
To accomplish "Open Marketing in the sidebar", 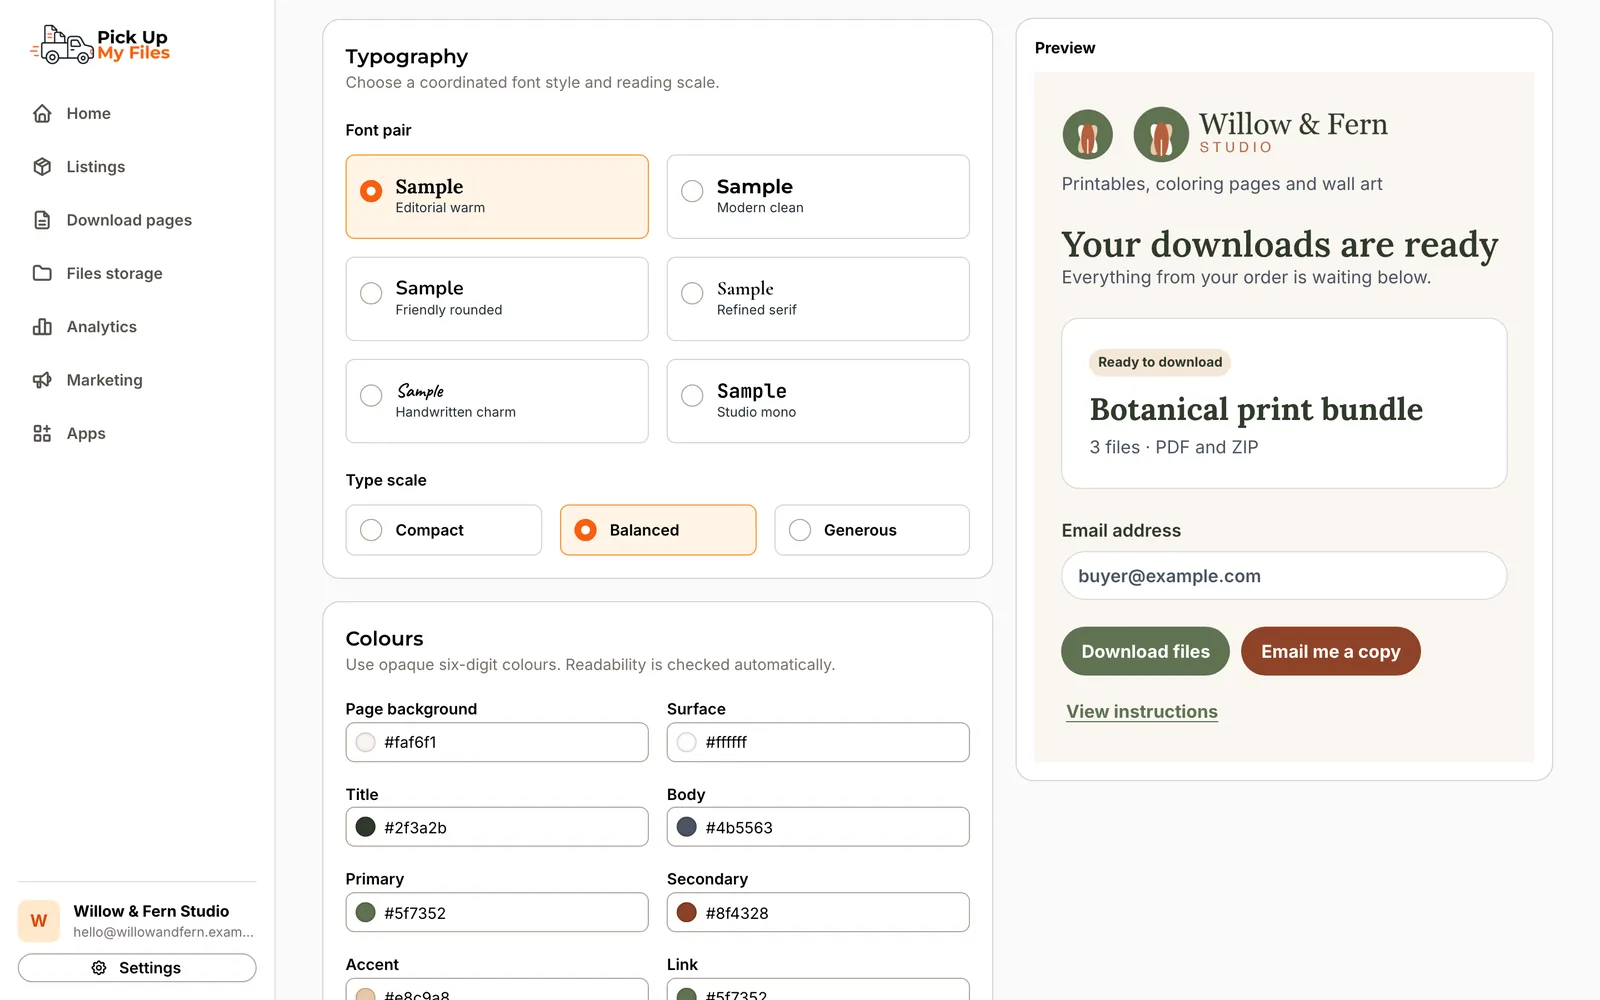I will click(105, 380).
